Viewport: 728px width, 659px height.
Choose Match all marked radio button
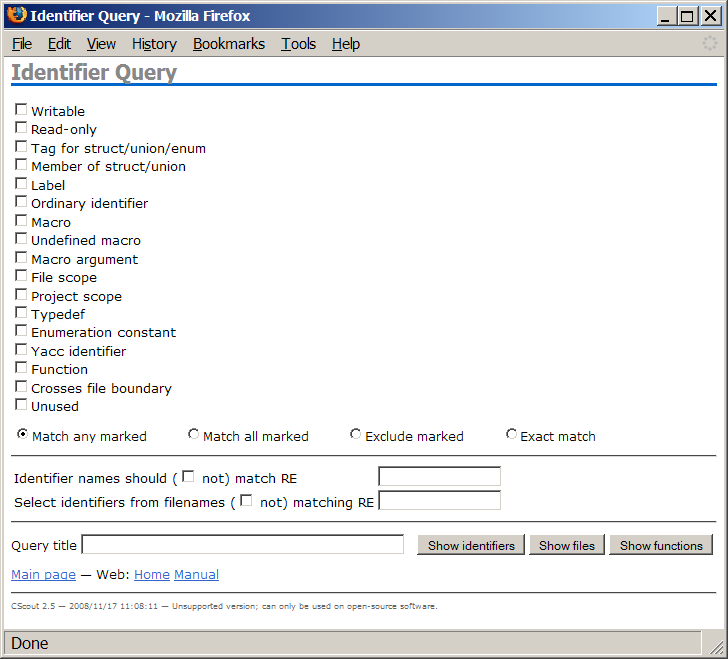[193, 434]
